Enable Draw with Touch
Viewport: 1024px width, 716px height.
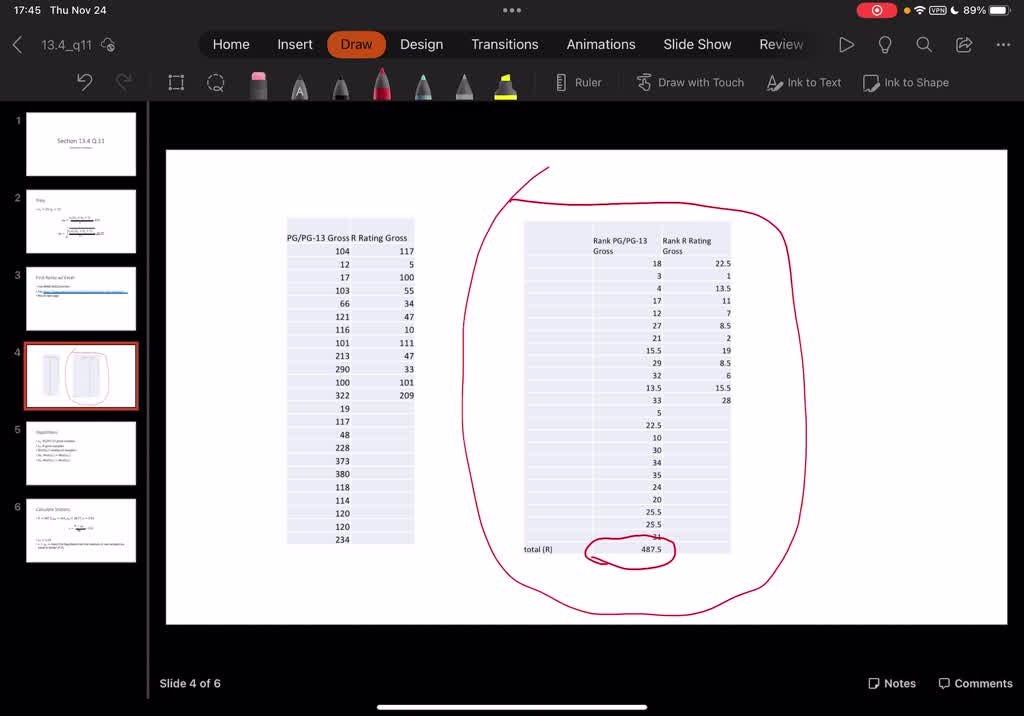690,83
